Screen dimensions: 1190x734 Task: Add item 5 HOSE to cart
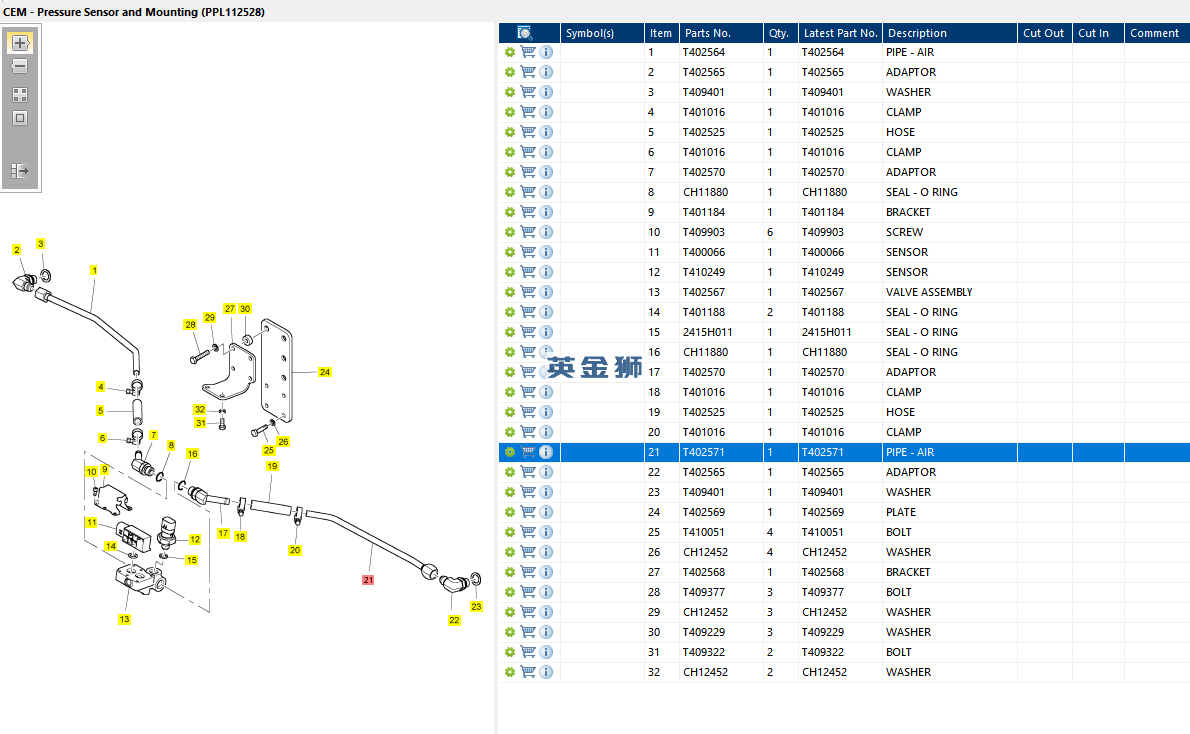pos(528,132)
